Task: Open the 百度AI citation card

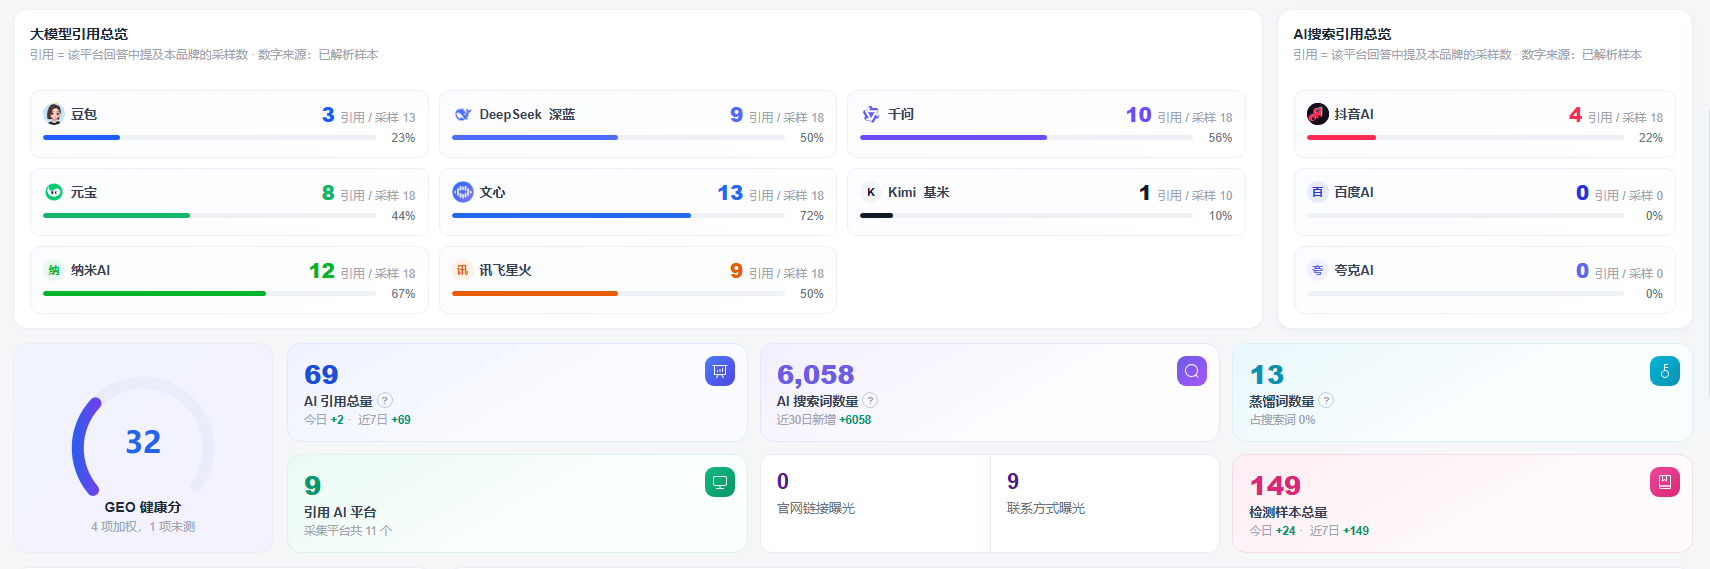Action: click(x=1485, y=202)
